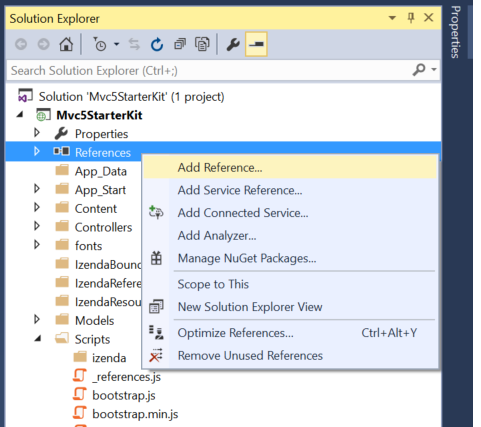
Task: Choose Remove Unused References menu item
Action: click(290, 356)
